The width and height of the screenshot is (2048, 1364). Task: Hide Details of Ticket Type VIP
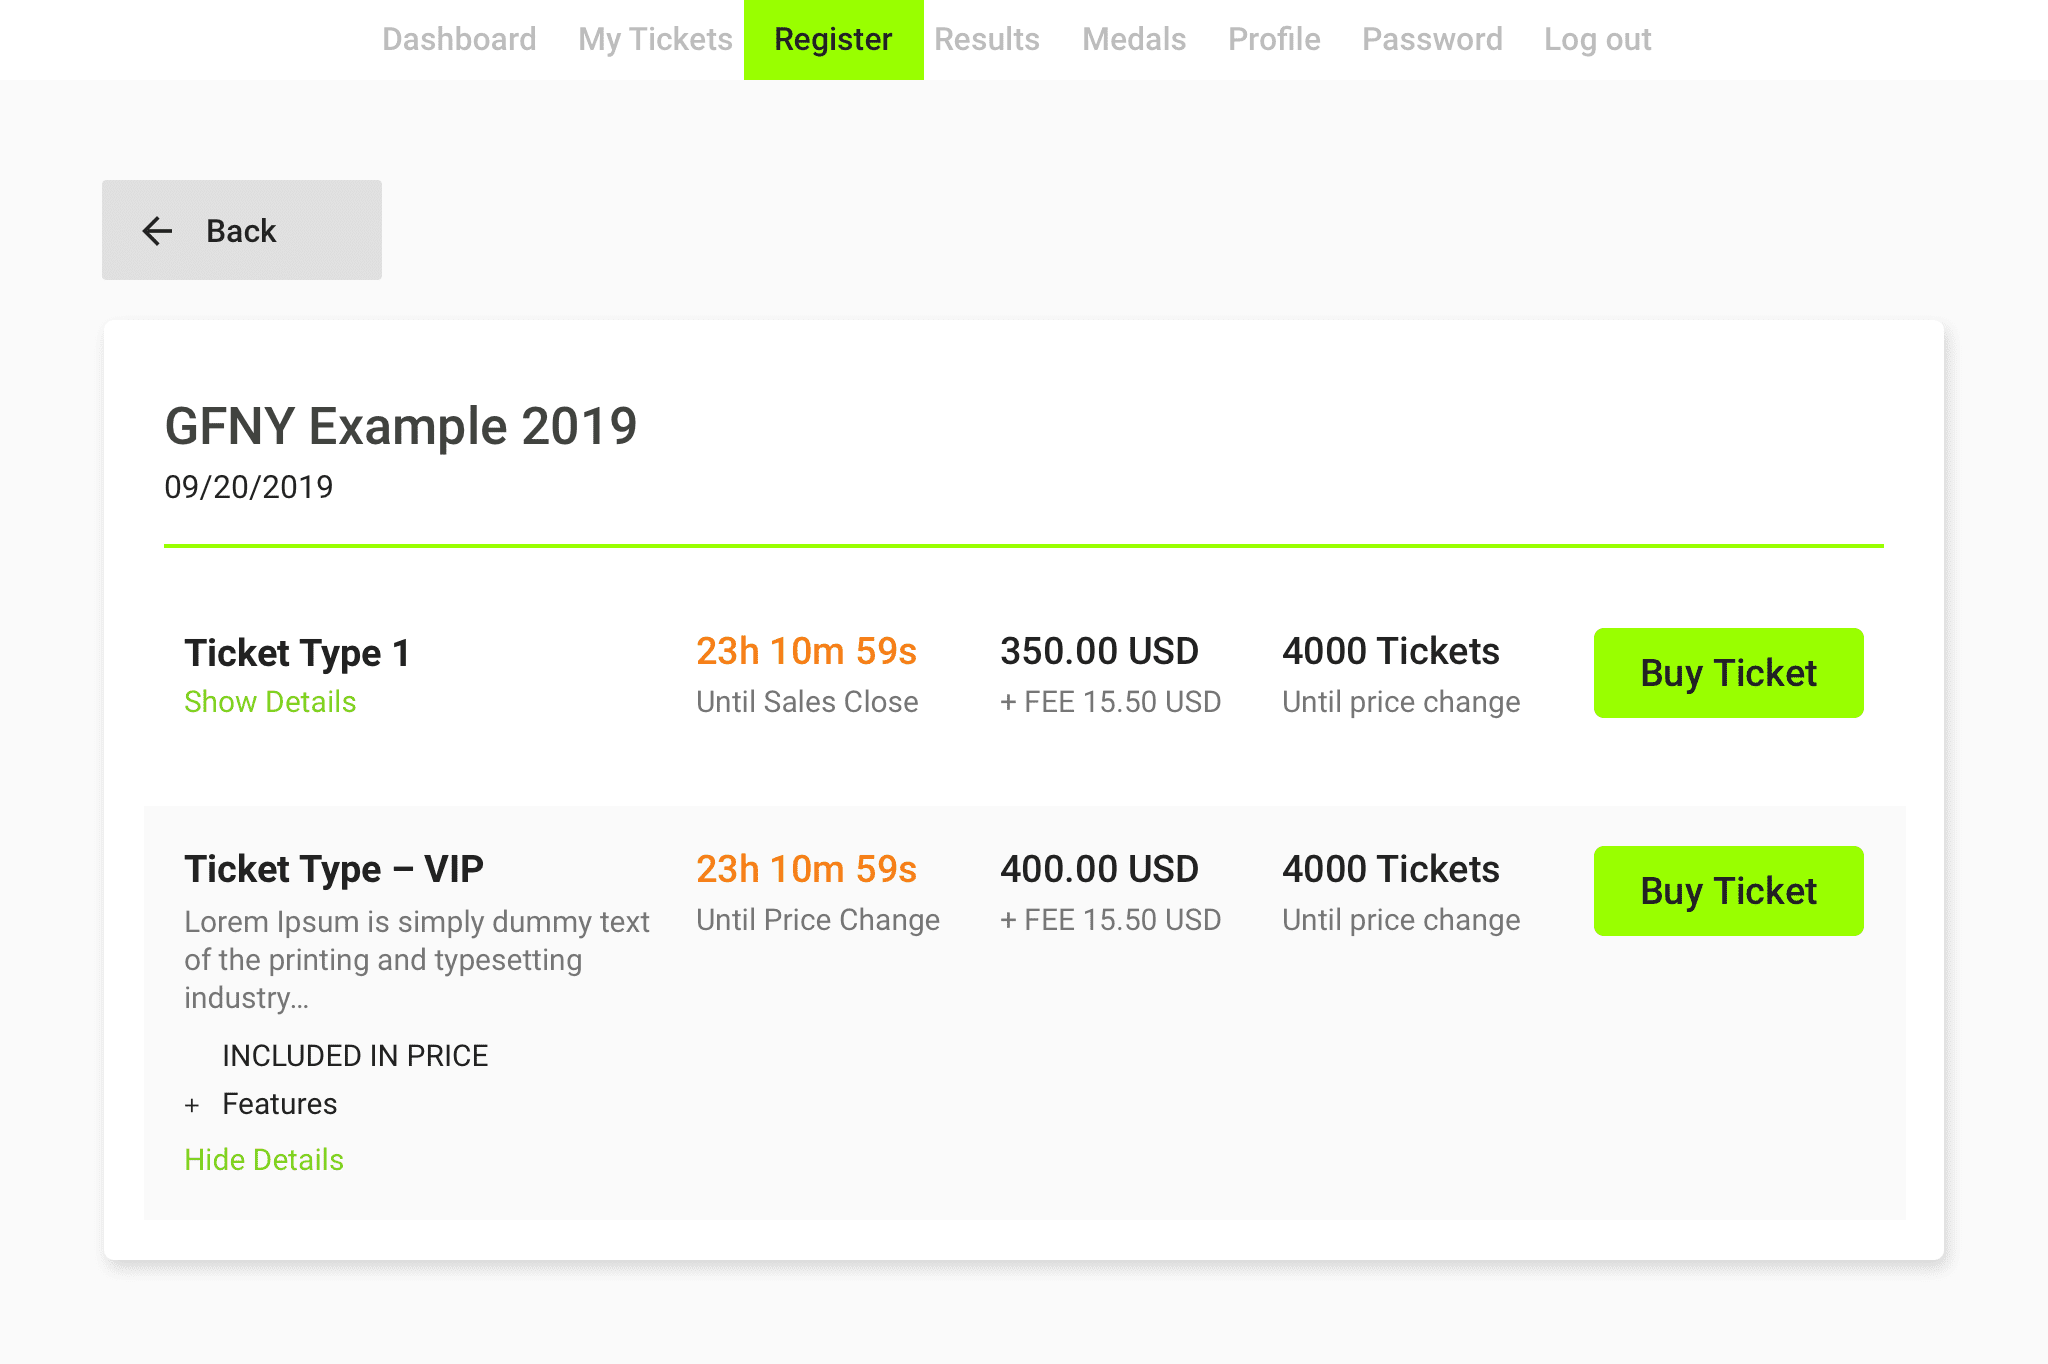tap(264, 1160)
